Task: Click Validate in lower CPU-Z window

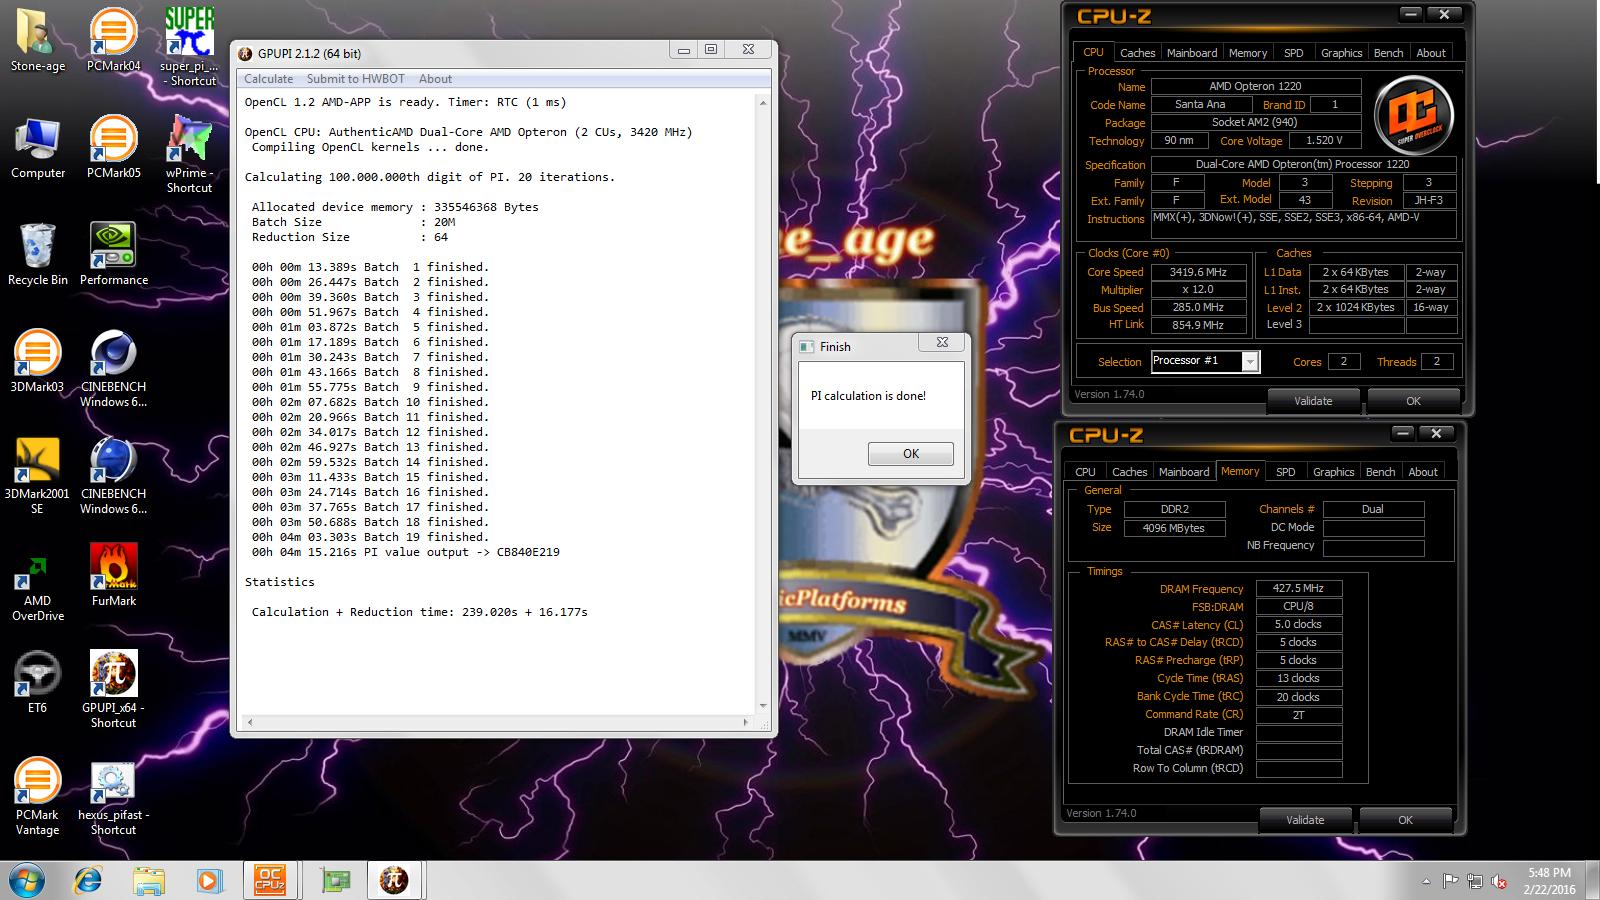Action: 1305,820
